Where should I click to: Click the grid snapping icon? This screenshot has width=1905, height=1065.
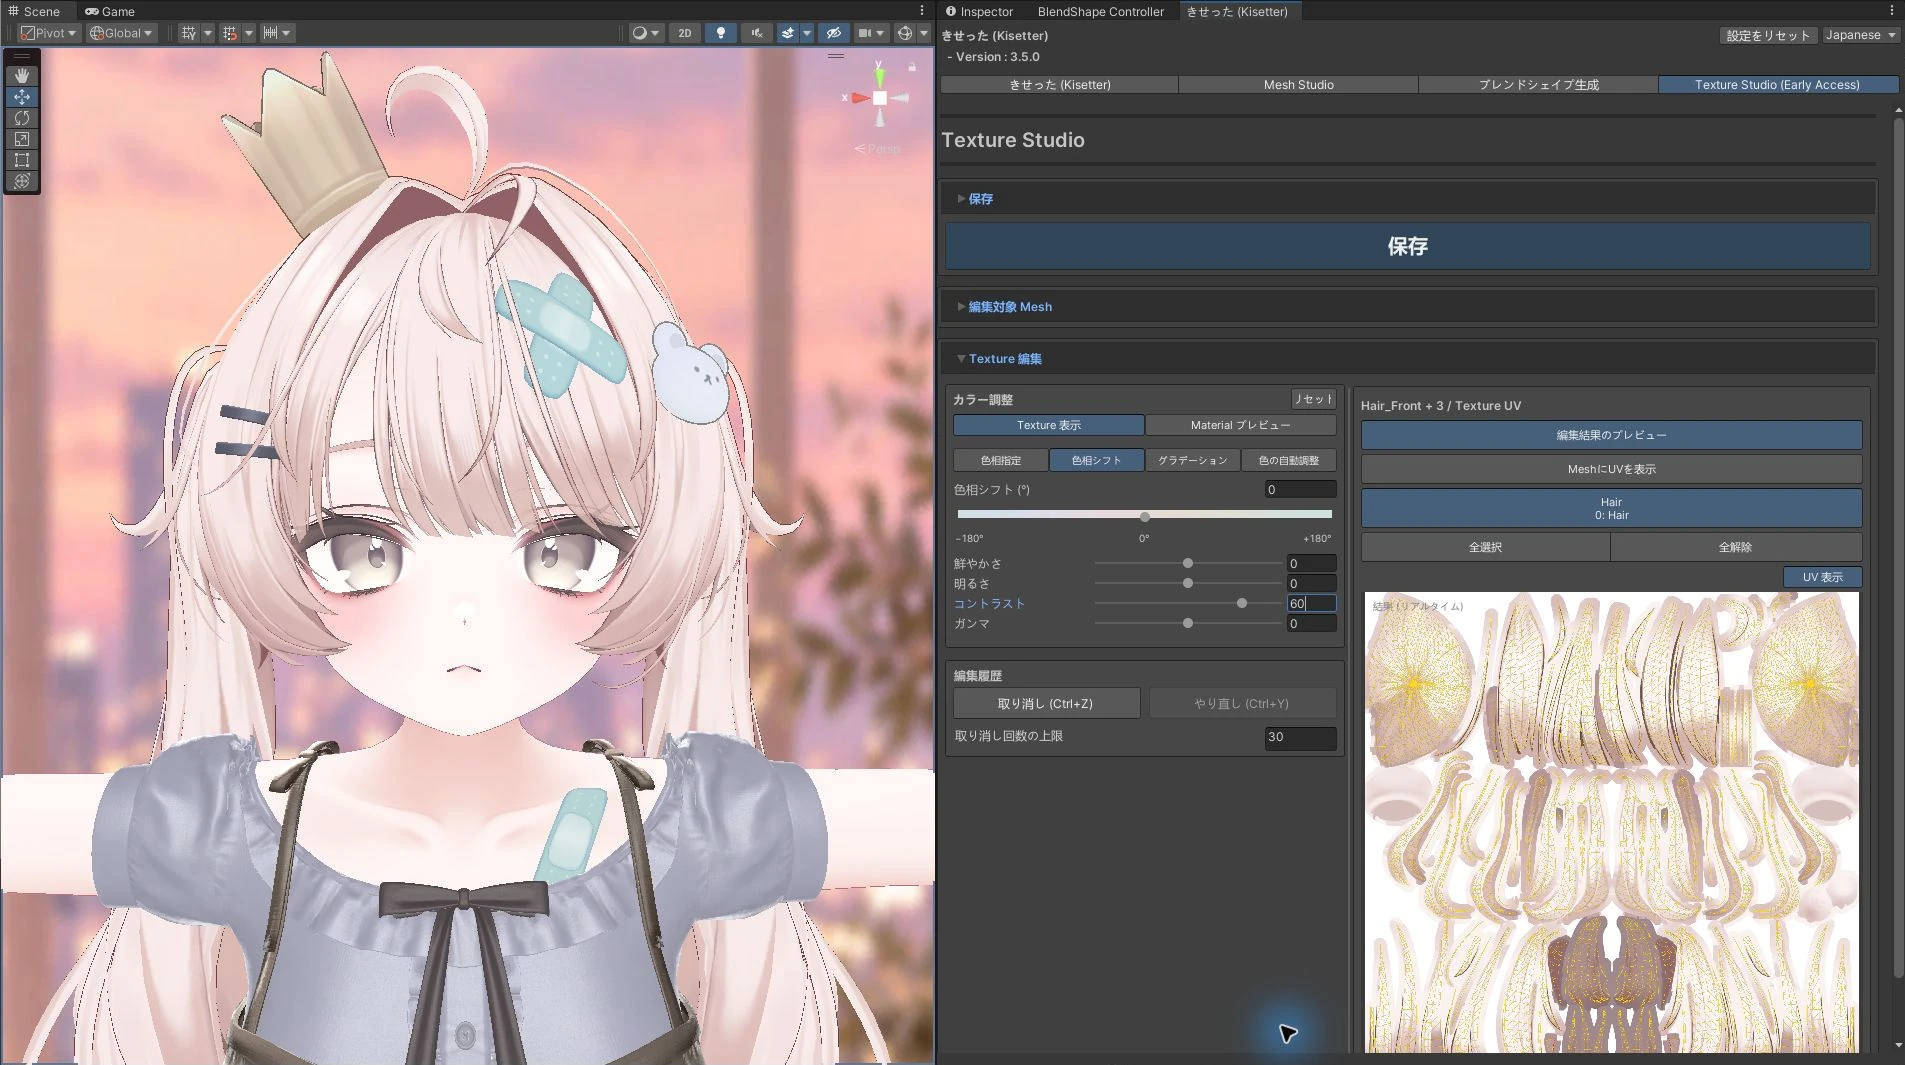[230, 33]
